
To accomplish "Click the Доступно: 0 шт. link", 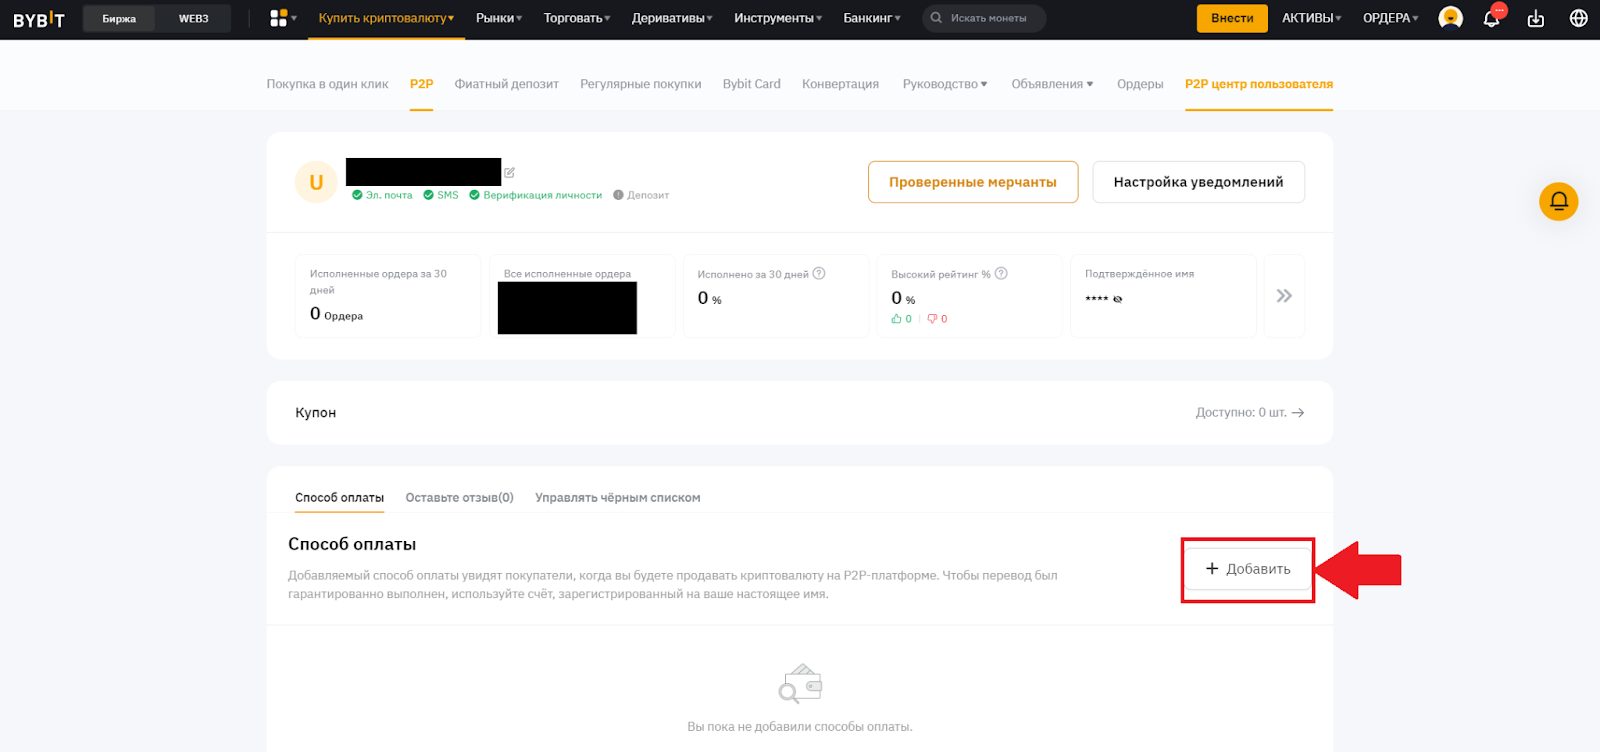I will pos(1249,412).
